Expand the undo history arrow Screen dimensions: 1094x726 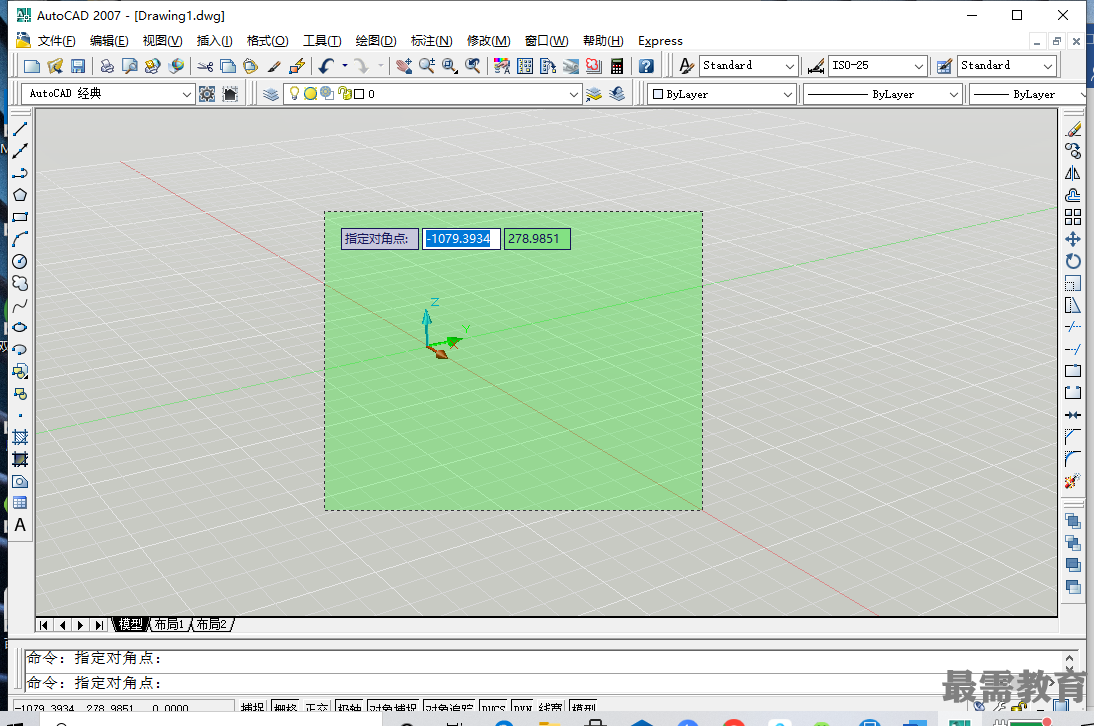[x=345, y=66]
